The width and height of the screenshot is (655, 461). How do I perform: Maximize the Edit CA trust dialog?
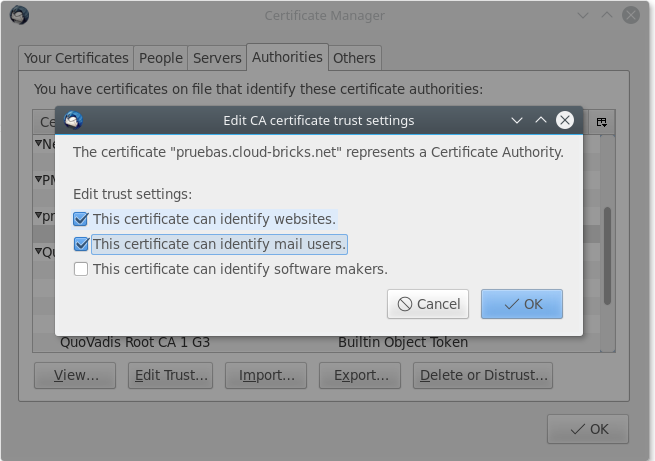(541, 120)
